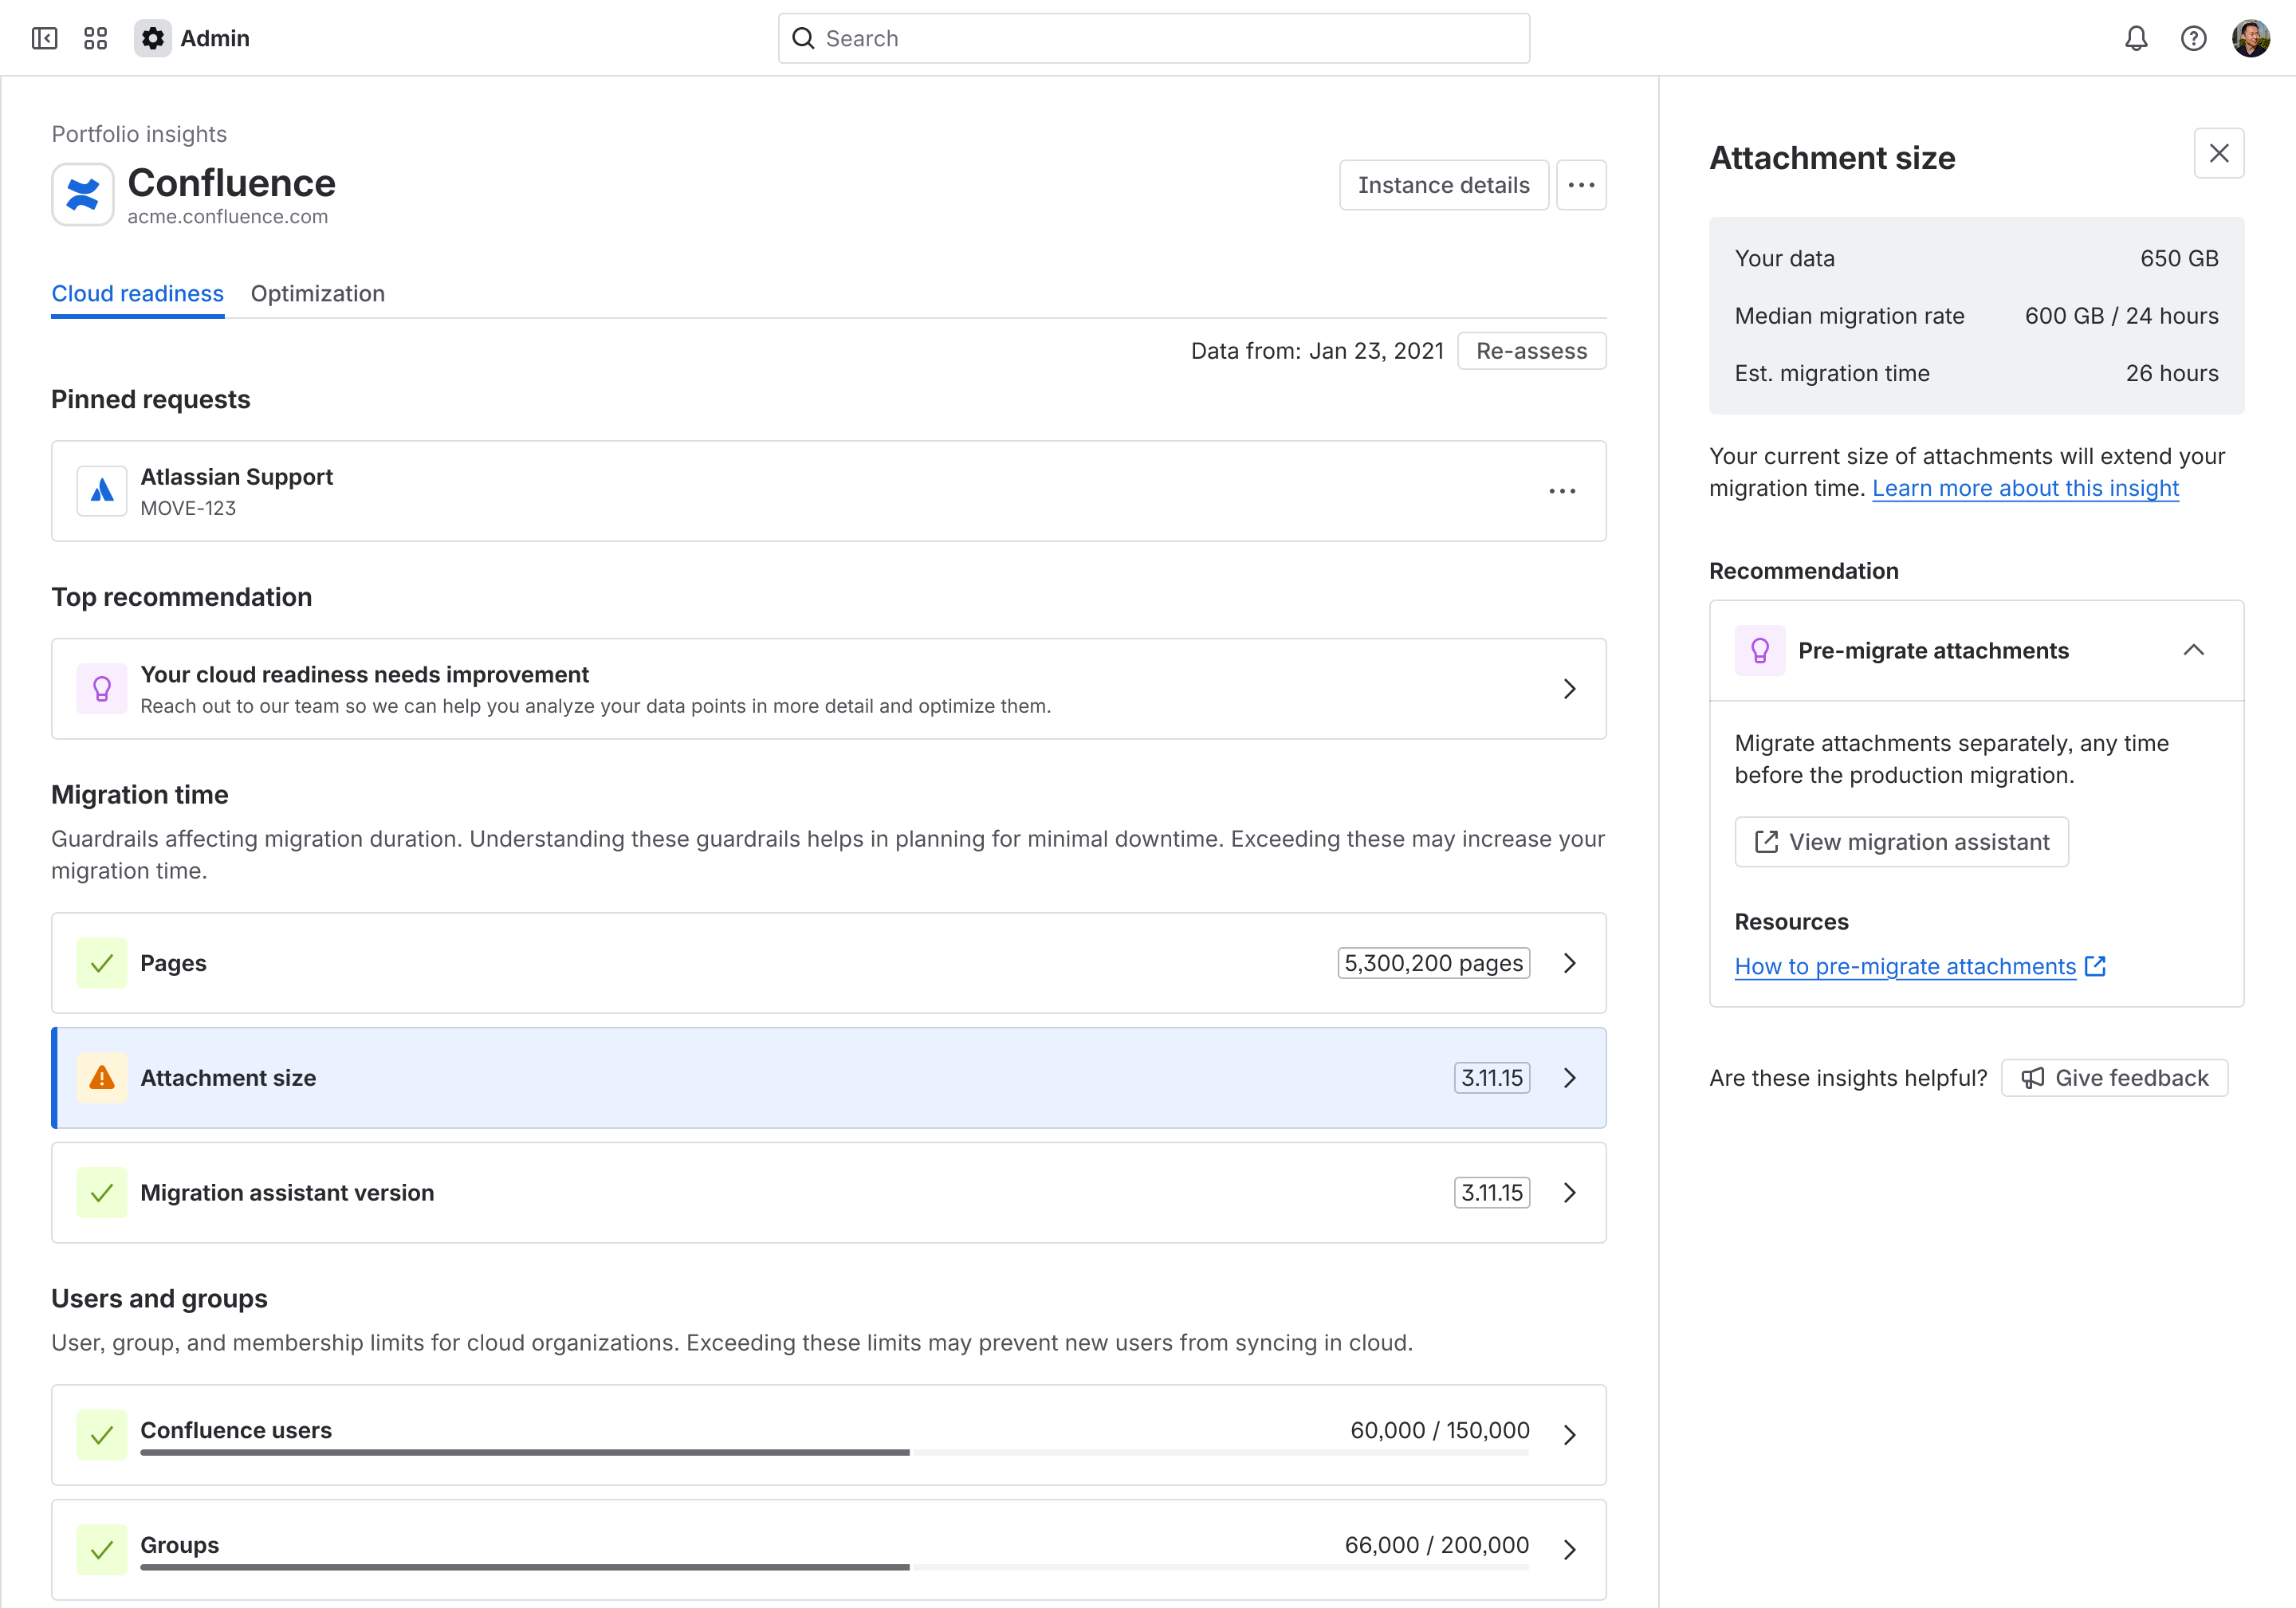Click the Re-assess button
This screenshot has width=2296, height=1608.
(1532, 351)
